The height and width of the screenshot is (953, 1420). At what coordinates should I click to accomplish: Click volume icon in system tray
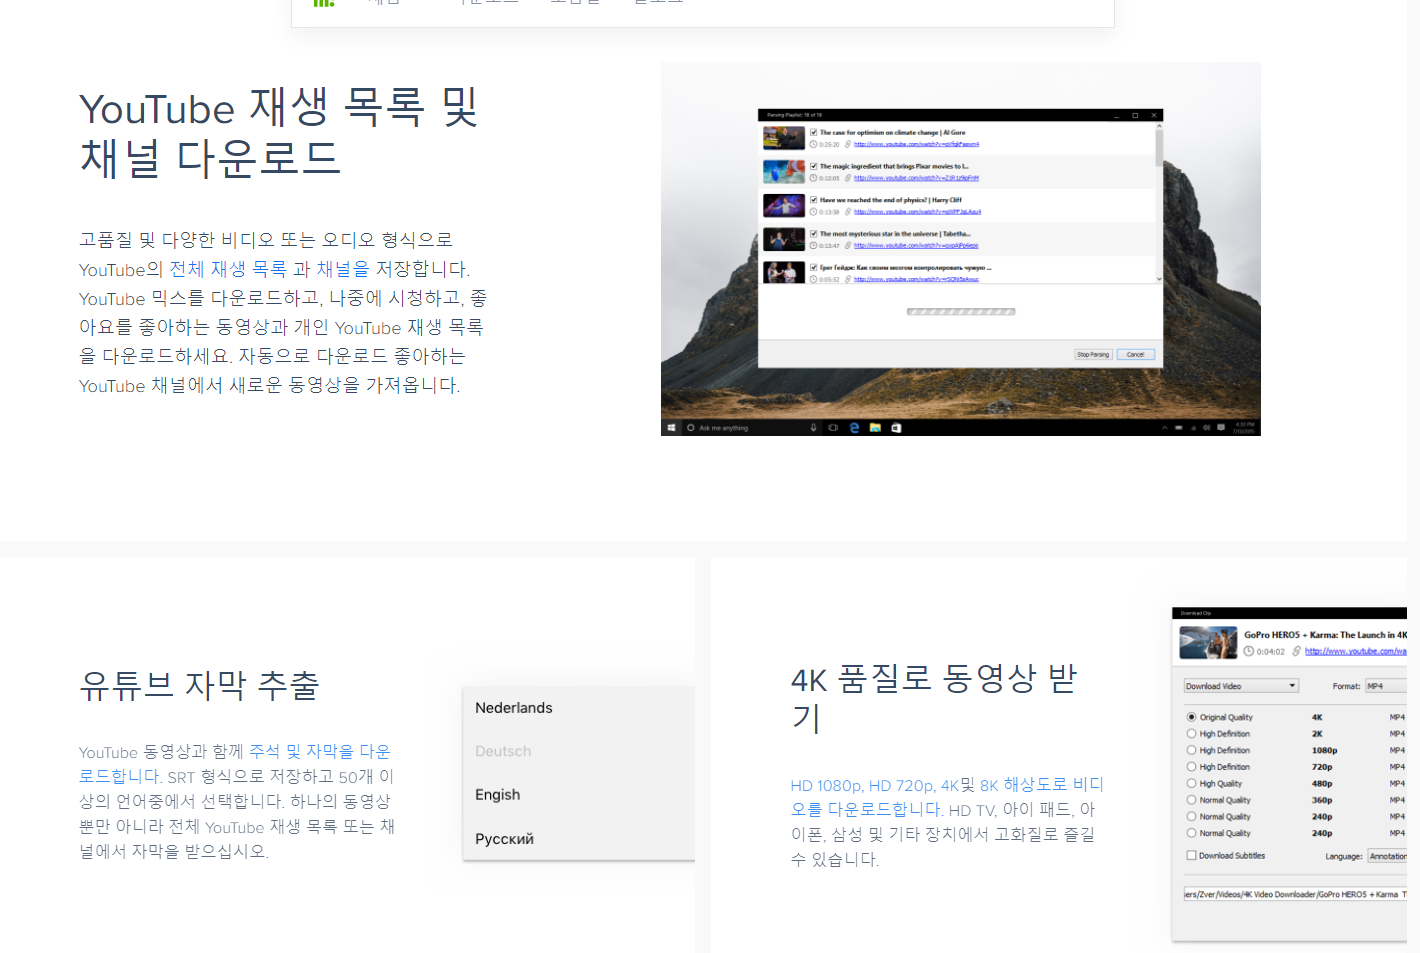(1206, 428)
